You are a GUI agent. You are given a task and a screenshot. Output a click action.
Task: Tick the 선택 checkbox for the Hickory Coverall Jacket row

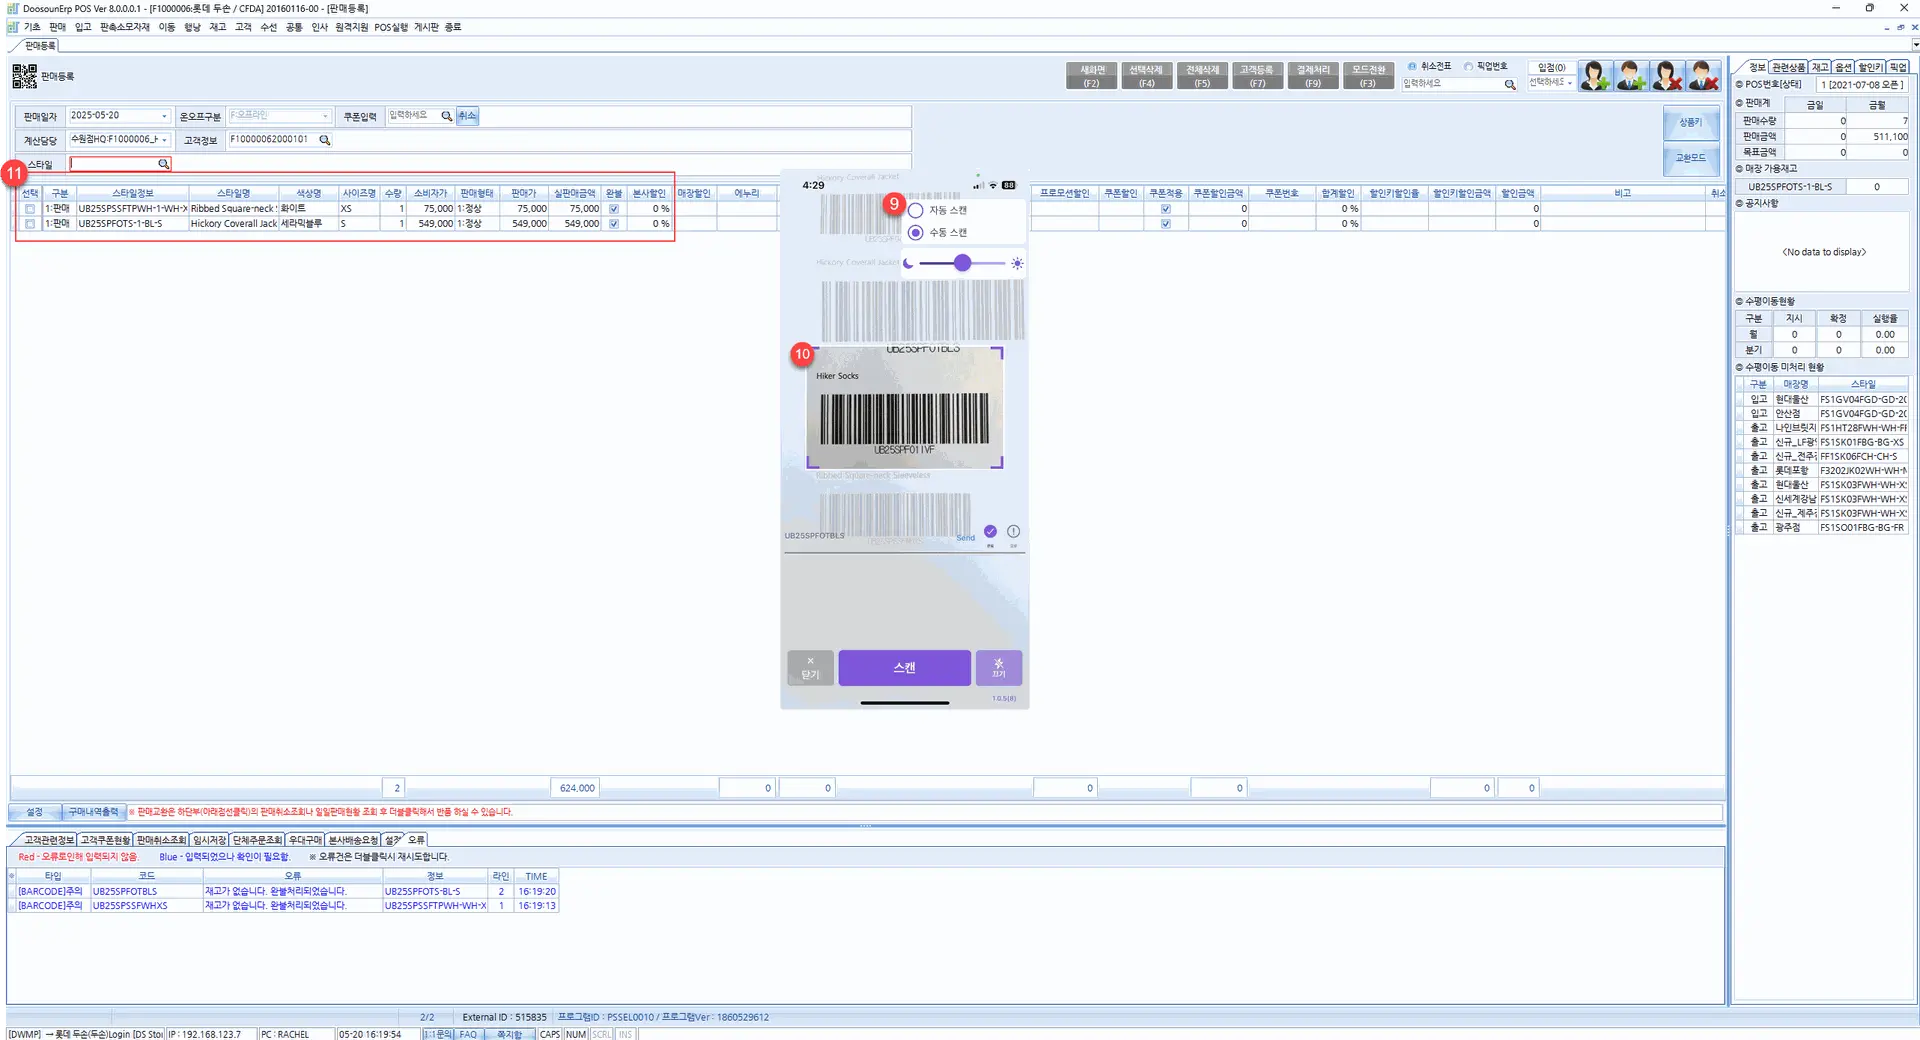(30, 224)
